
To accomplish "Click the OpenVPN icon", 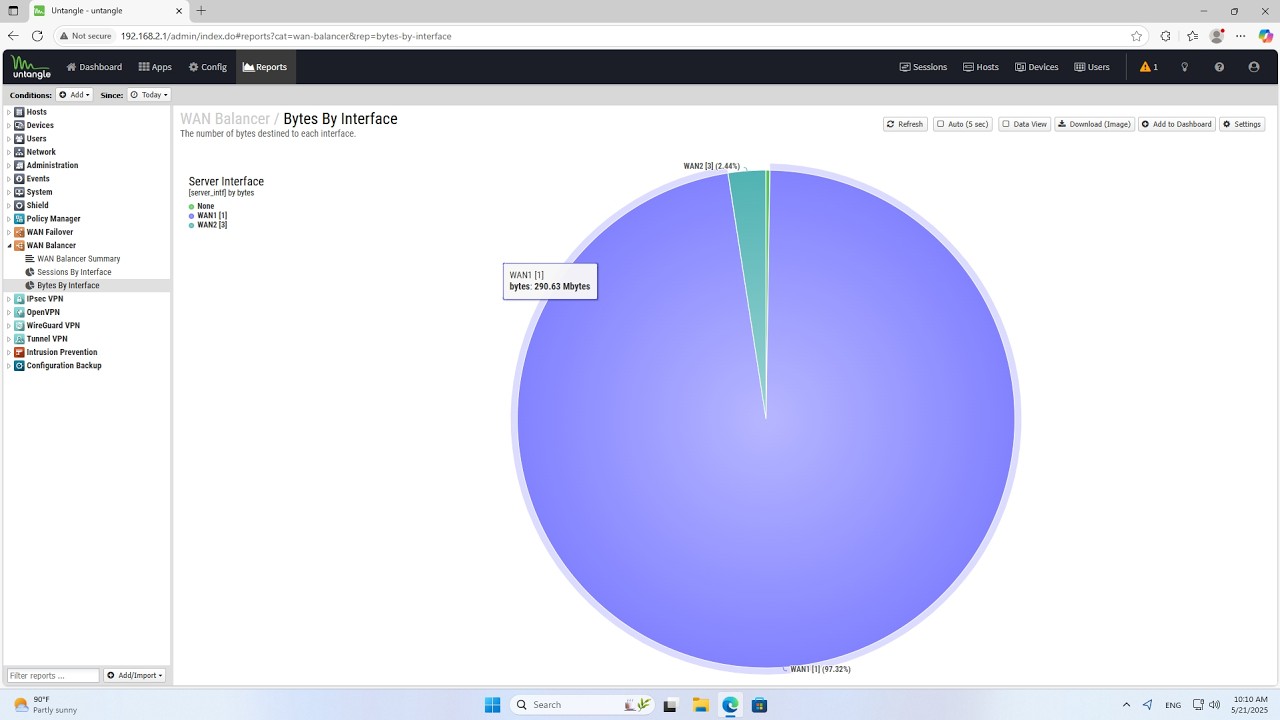I will (x=19, y=312).
